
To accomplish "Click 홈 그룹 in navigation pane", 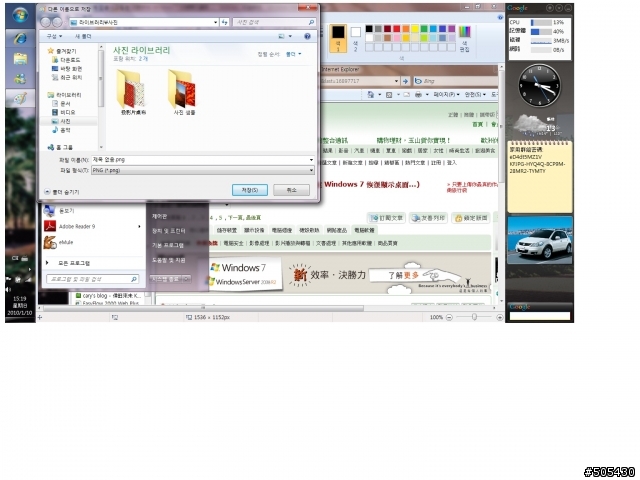I will click(x=60, y=147).
